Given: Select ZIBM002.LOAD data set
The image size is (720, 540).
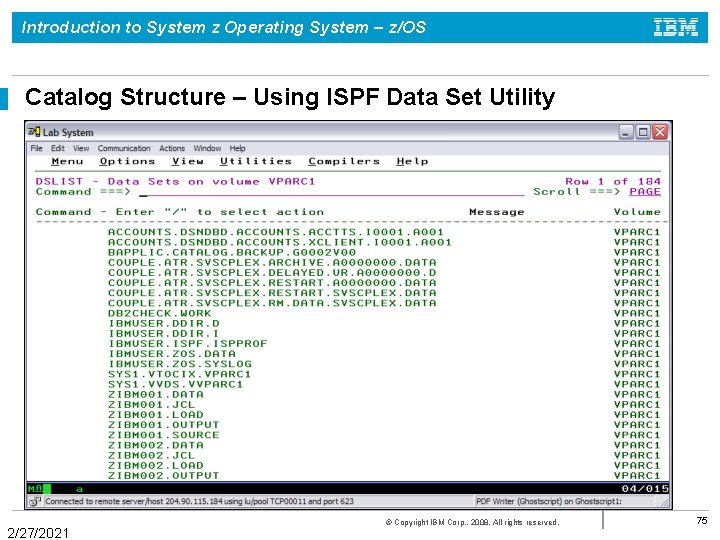Looking at the screenshot, I should pos(156,465).
